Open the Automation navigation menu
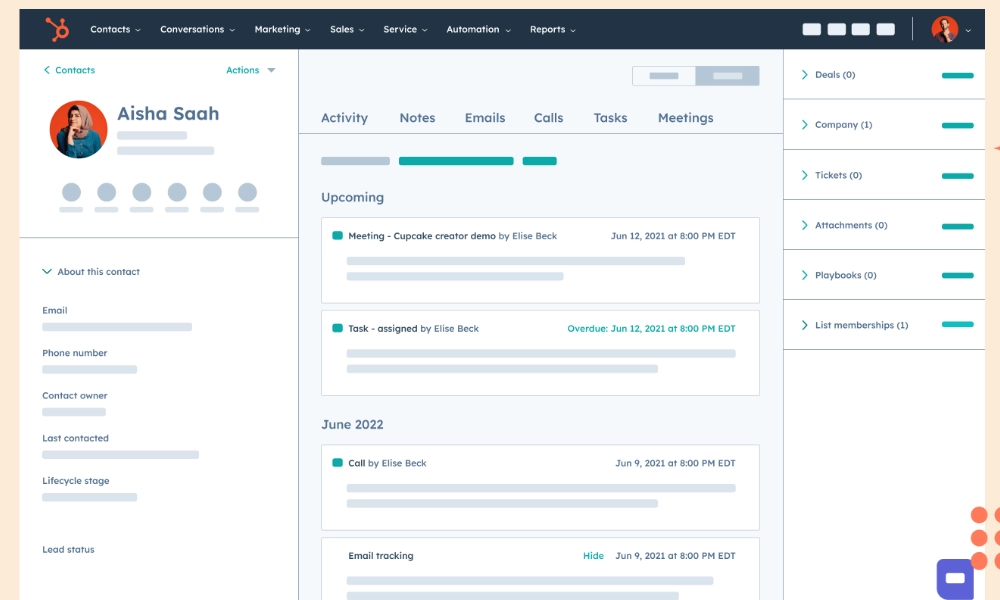 (478, 29)
